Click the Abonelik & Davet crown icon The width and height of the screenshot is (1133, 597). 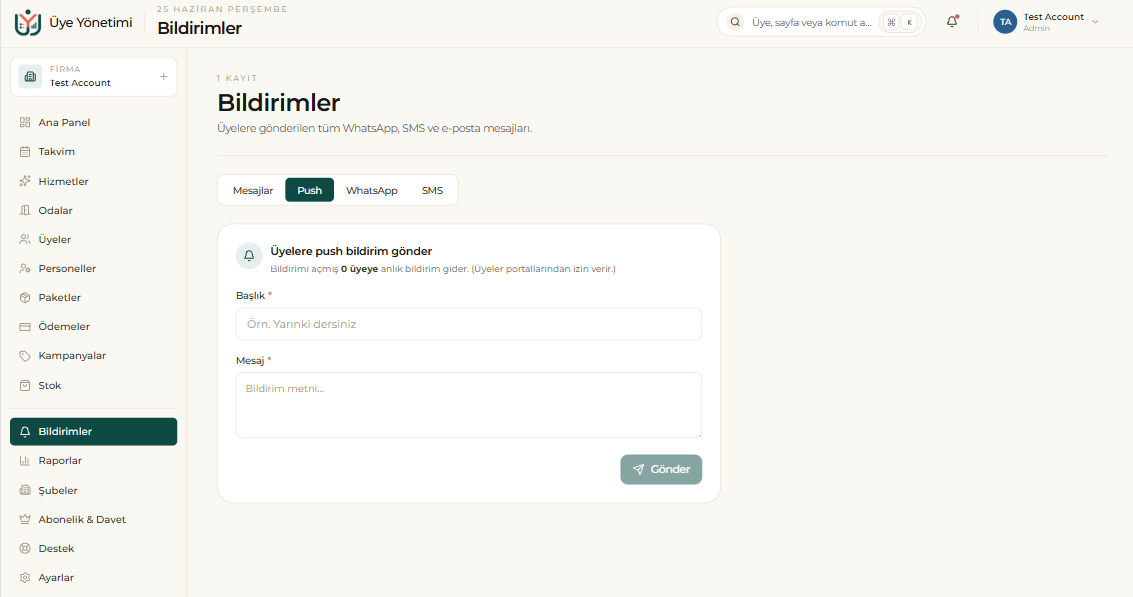coord(25,519)
